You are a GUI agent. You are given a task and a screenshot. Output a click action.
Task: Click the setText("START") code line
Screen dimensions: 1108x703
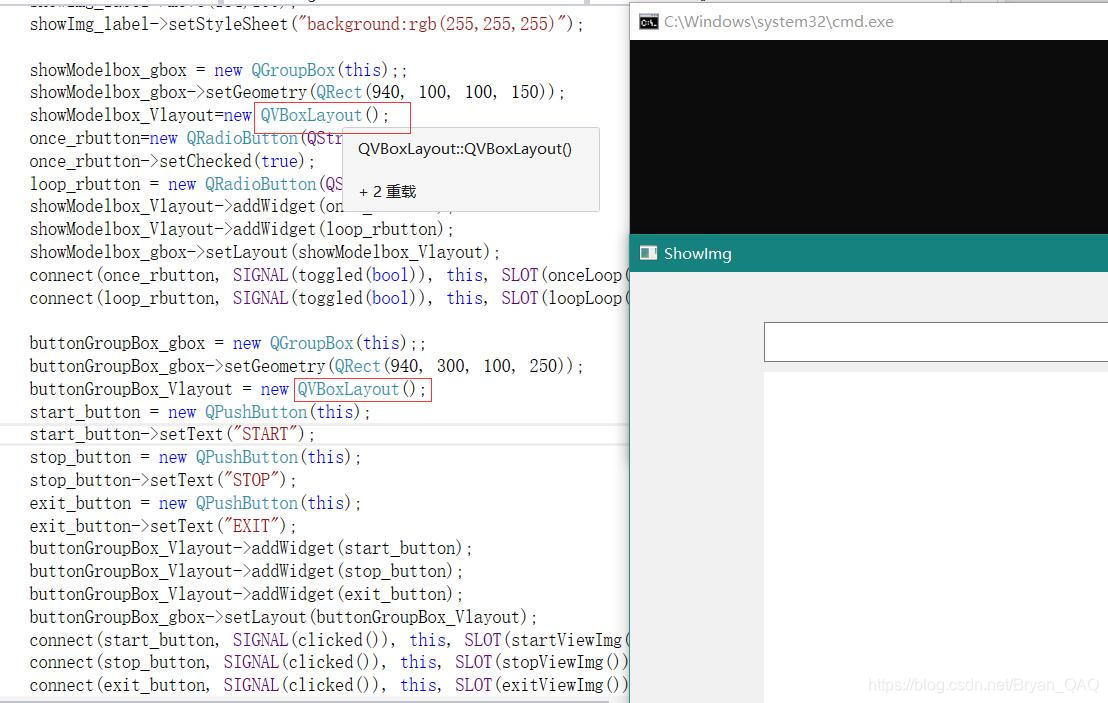coord(170,434)
